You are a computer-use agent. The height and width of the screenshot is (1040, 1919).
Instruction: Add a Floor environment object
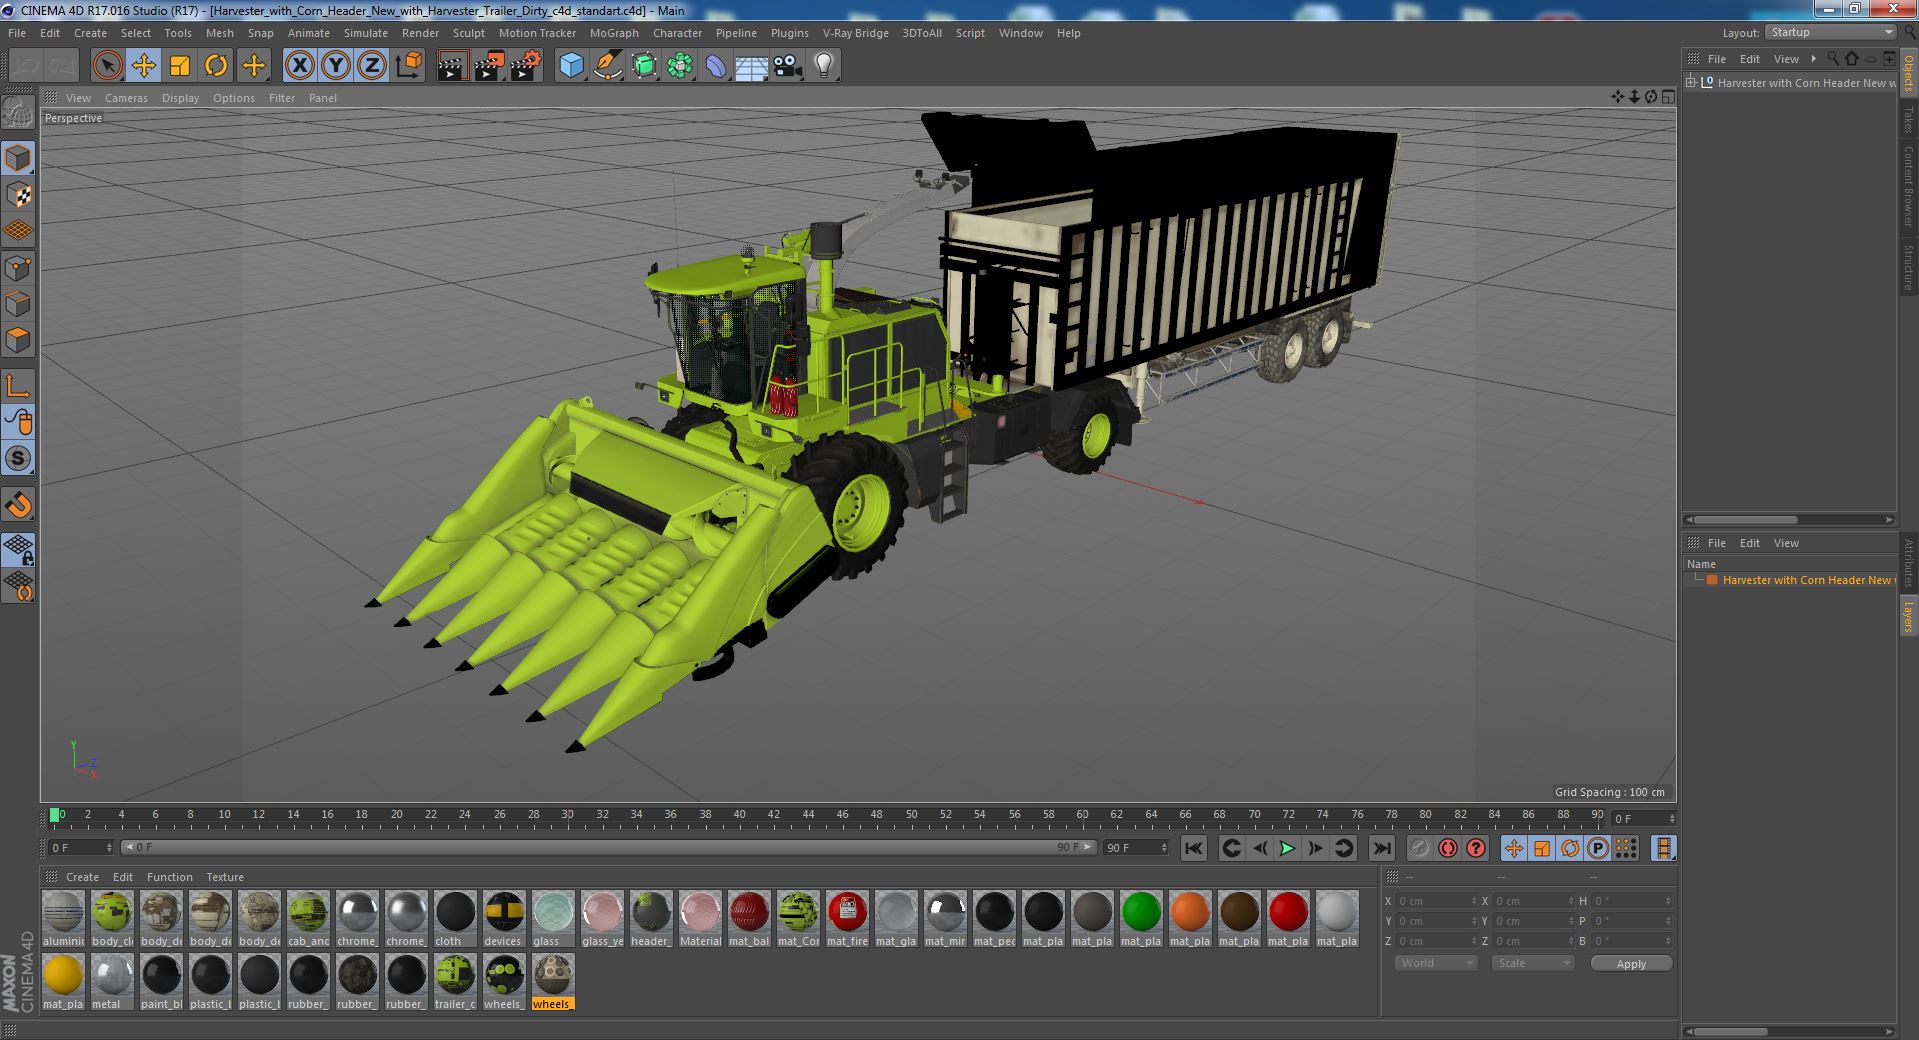coord(752,66)
